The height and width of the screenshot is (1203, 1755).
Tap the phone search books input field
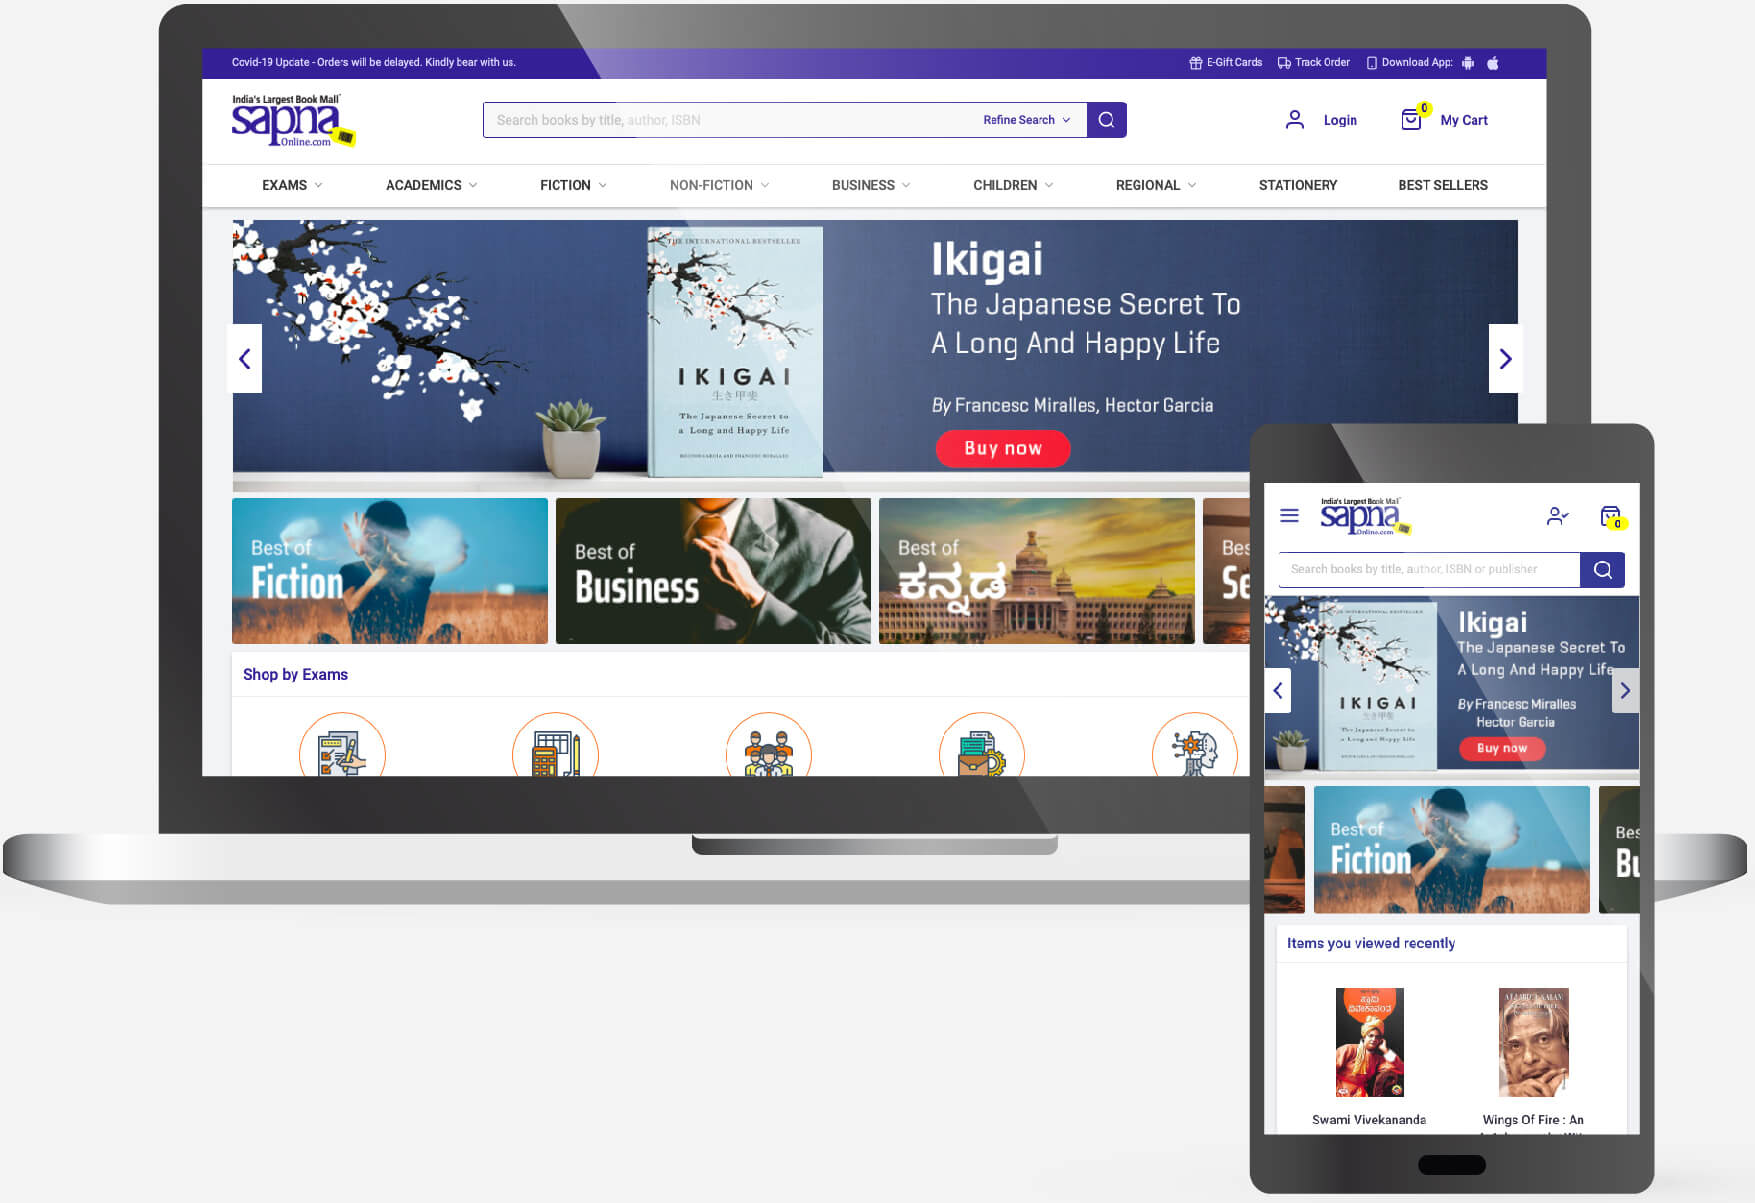click(1429, 569)
